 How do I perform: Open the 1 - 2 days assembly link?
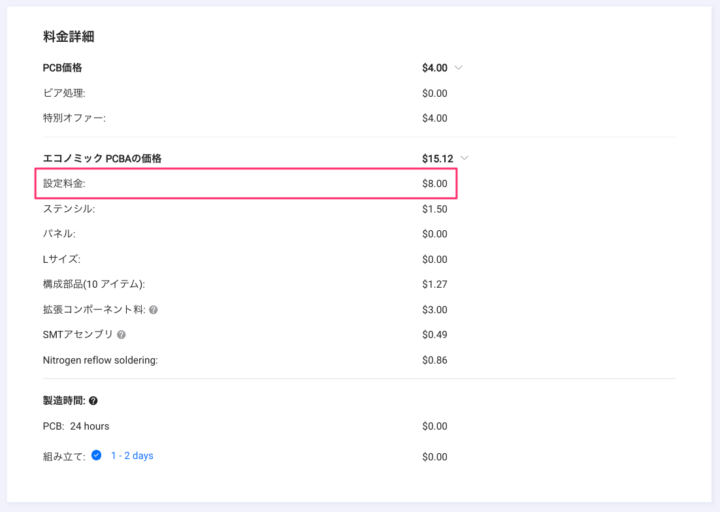[x=132, y=456]
